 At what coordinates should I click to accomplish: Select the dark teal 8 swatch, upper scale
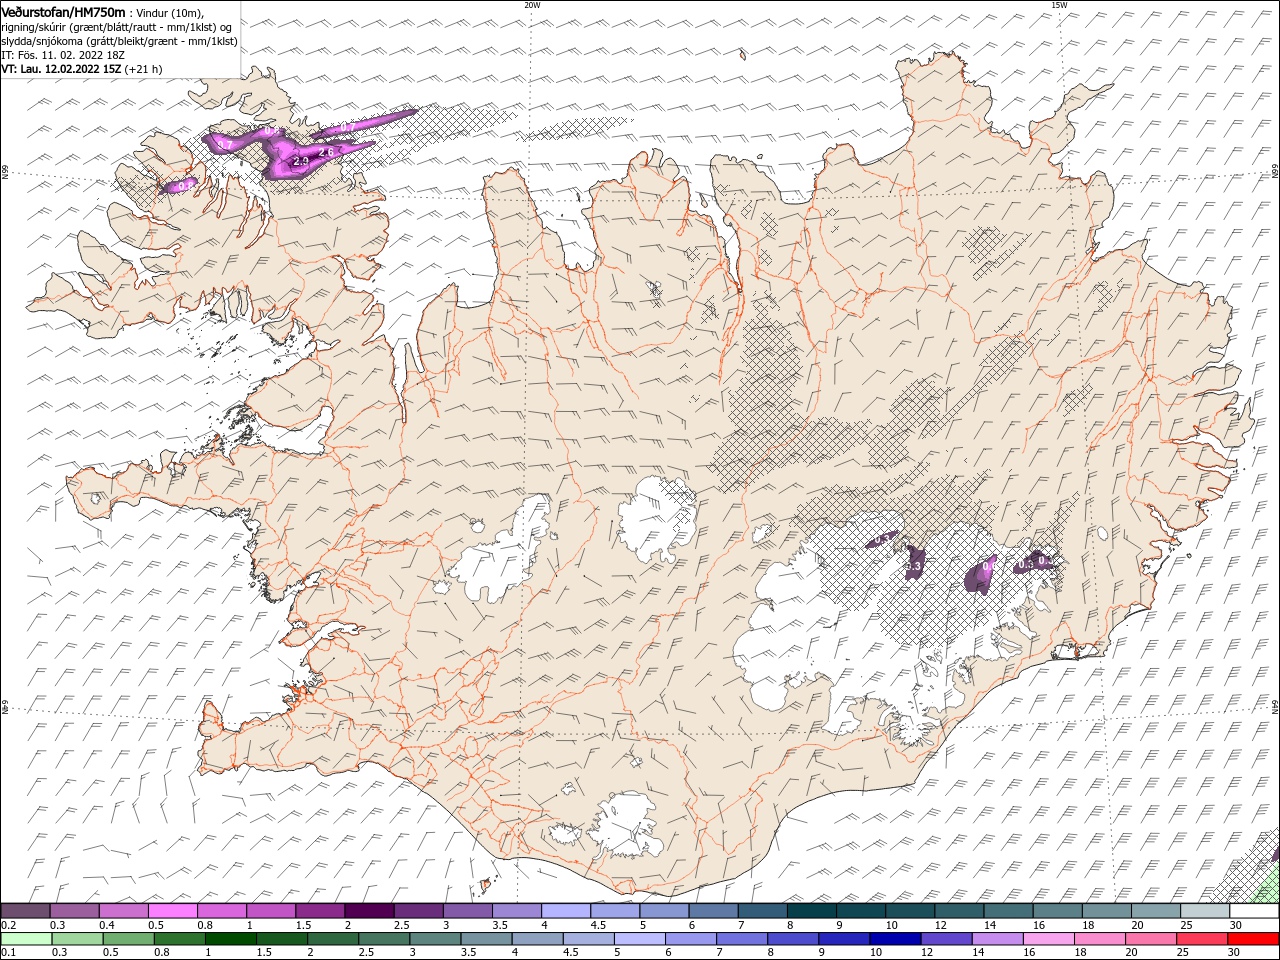810,911
